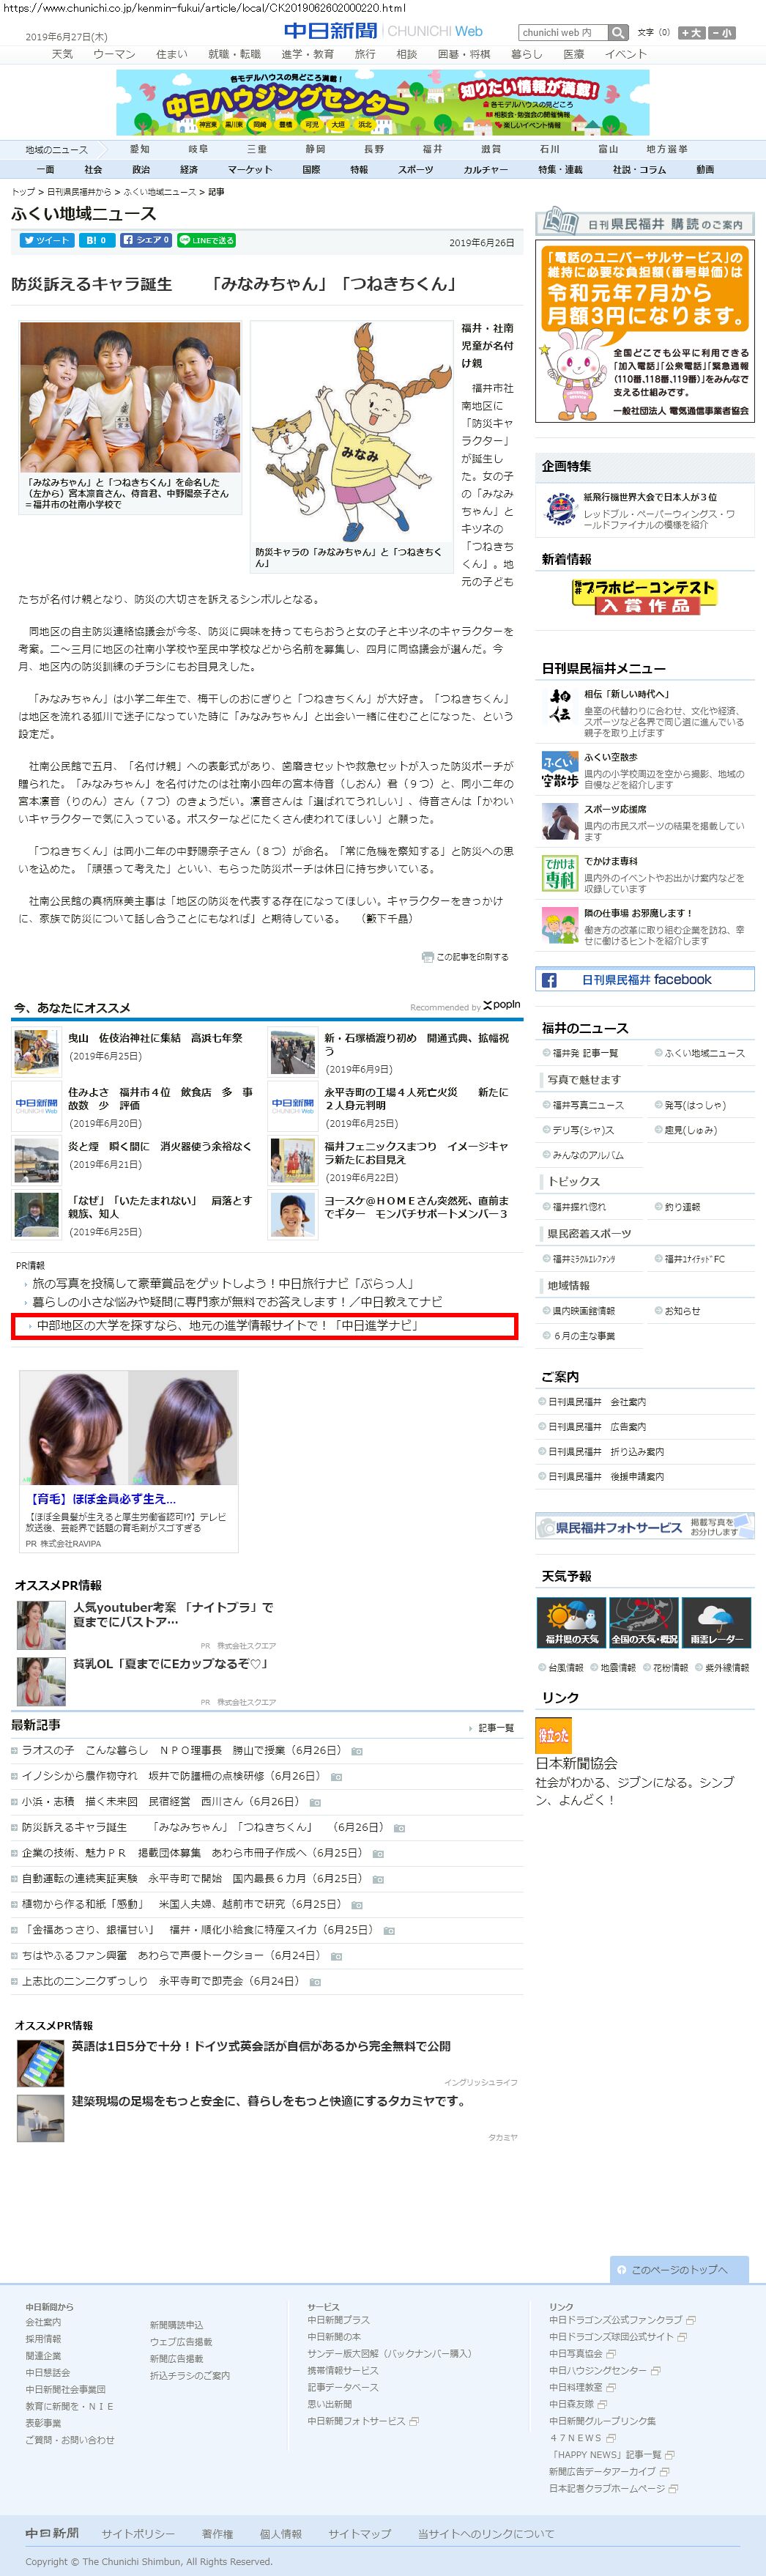Open the 中日ドラゴンズ公式ファンクラブ footer link

click(x=616, y=2320)
